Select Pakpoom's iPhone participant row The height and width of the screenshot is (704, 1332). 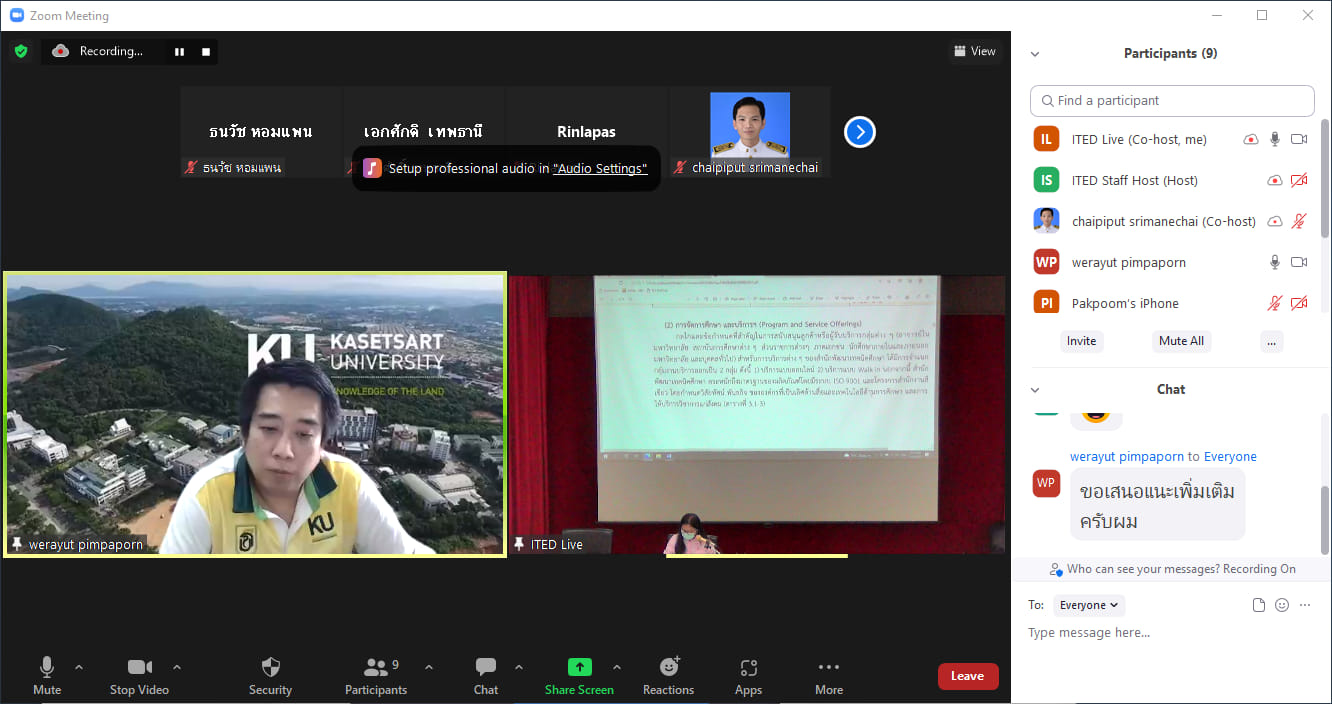[x=1172, y=304]
